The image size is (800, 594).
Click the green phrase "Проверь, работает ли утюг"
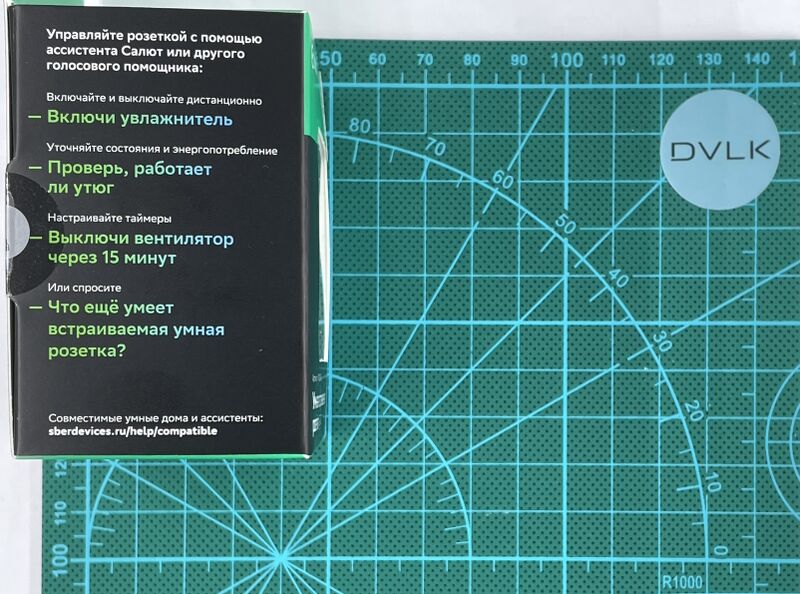130,178
